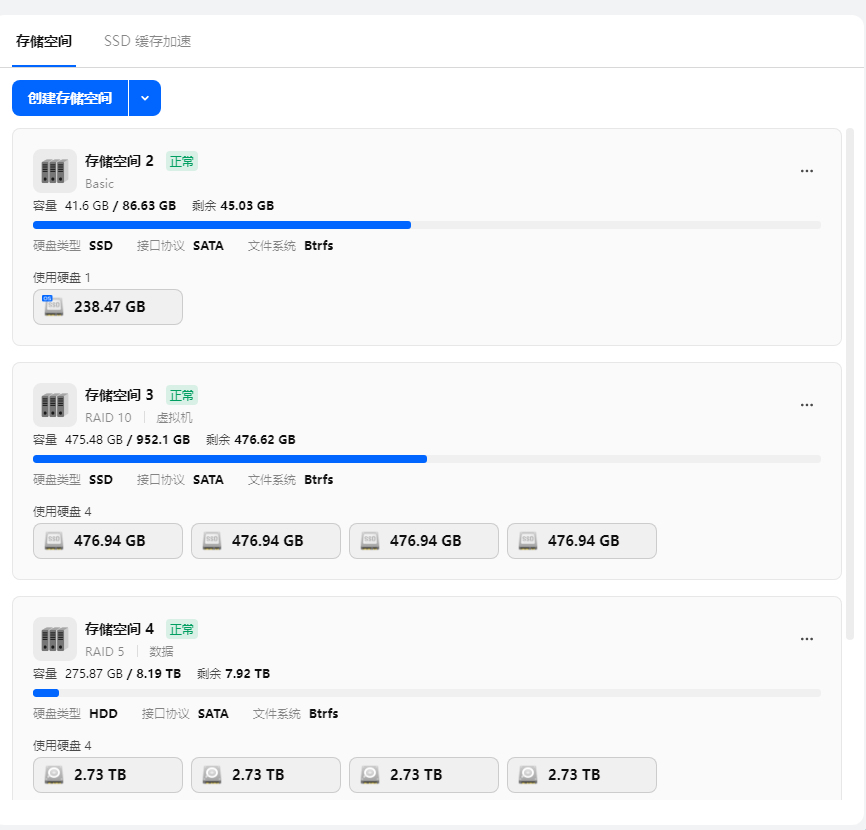Click the storage pool icon of 存储空间 2

54,171
